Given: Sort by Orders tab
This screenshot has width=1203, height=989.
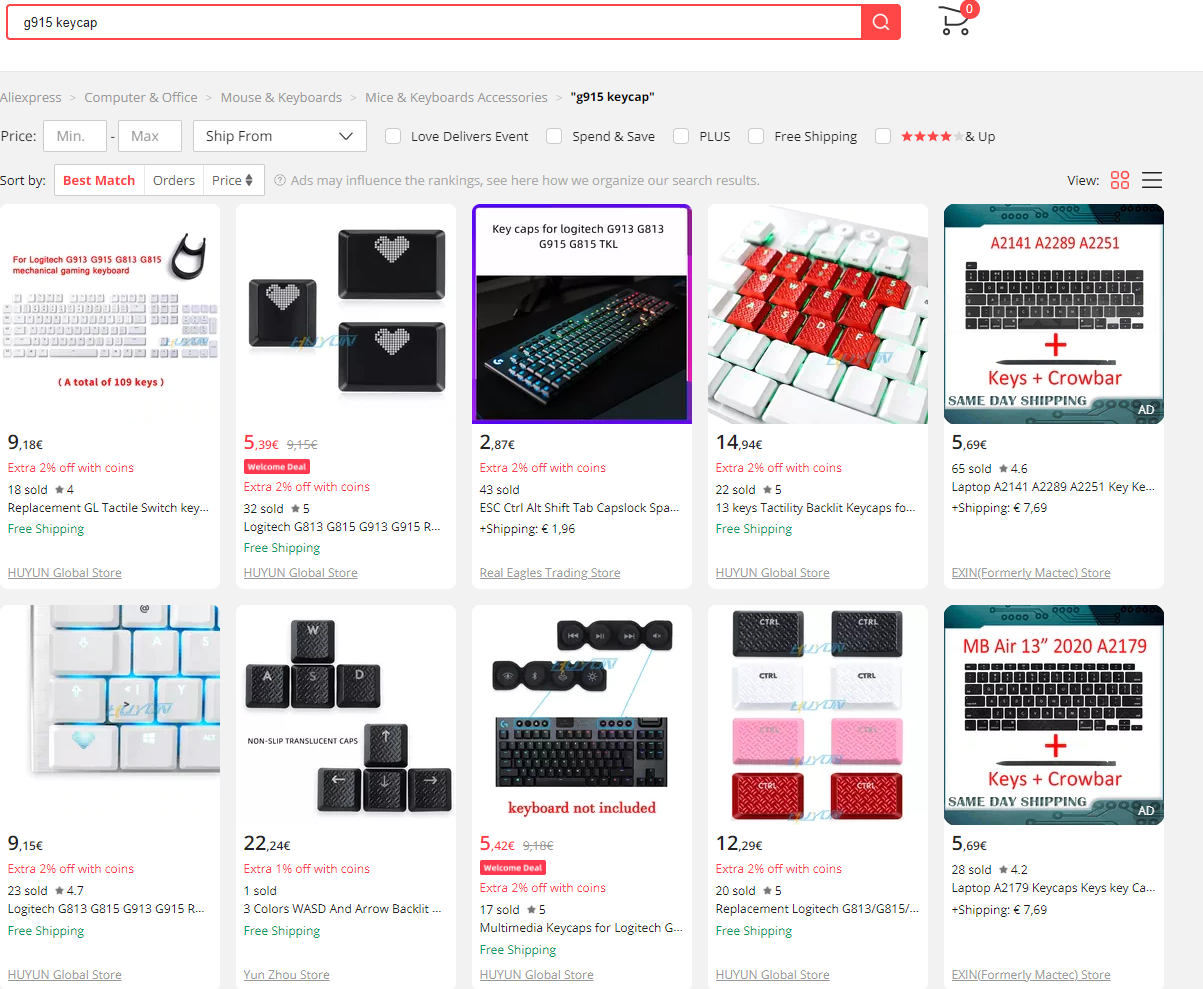Looking at the screenshot, I should click(x=174, y=180).
